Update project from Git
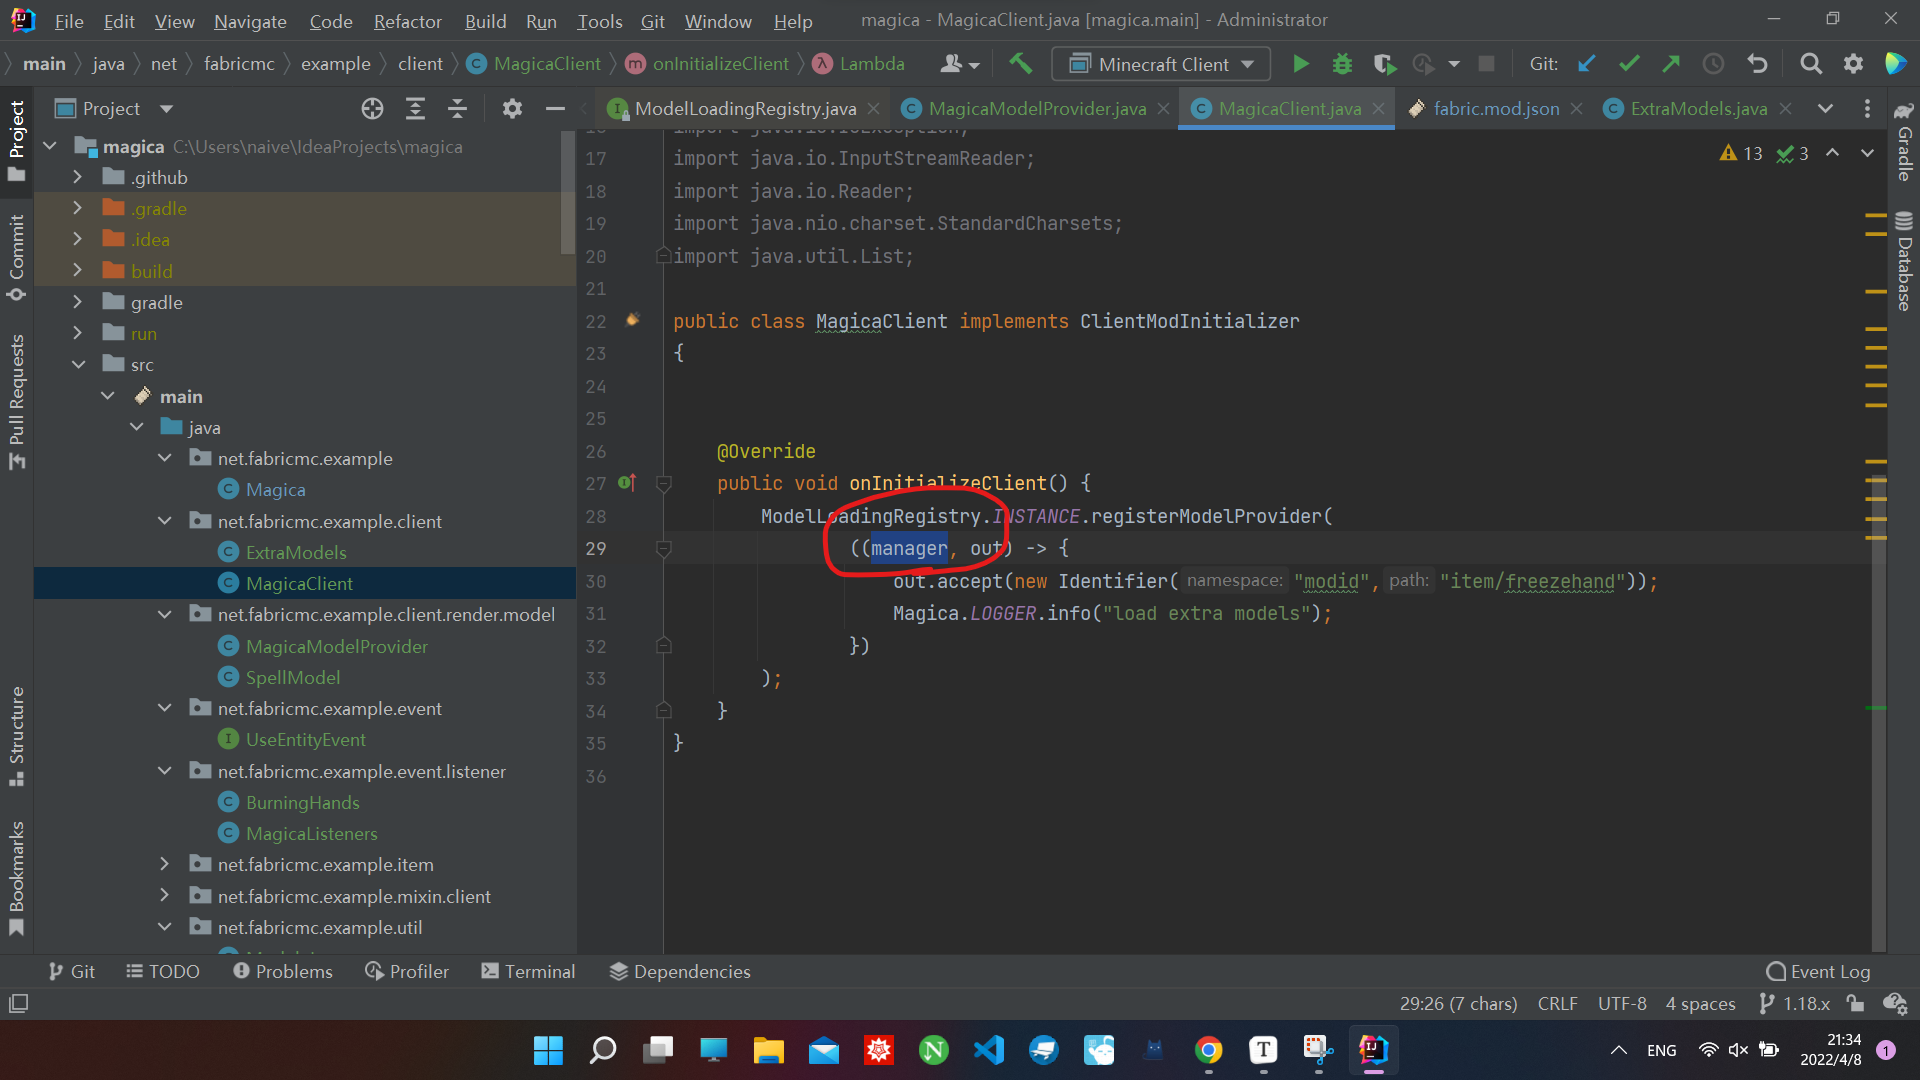Viewport: 1920px width, 1080px height. (x=1585, y=63)
